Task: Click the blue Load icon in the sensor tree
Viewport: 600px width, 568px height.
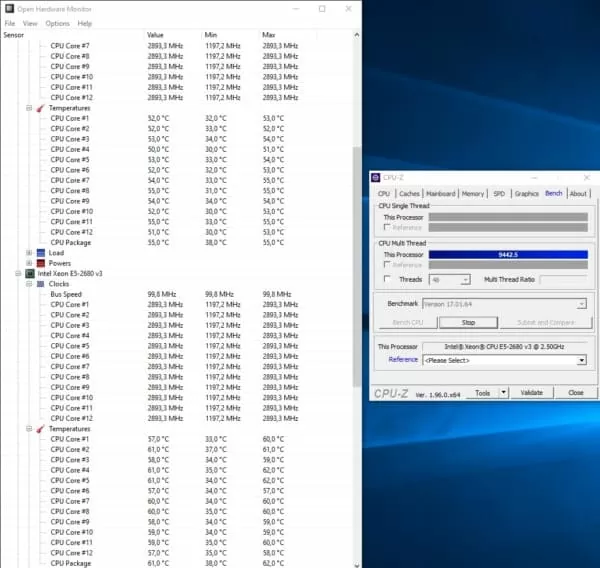Action: (41, 253)
